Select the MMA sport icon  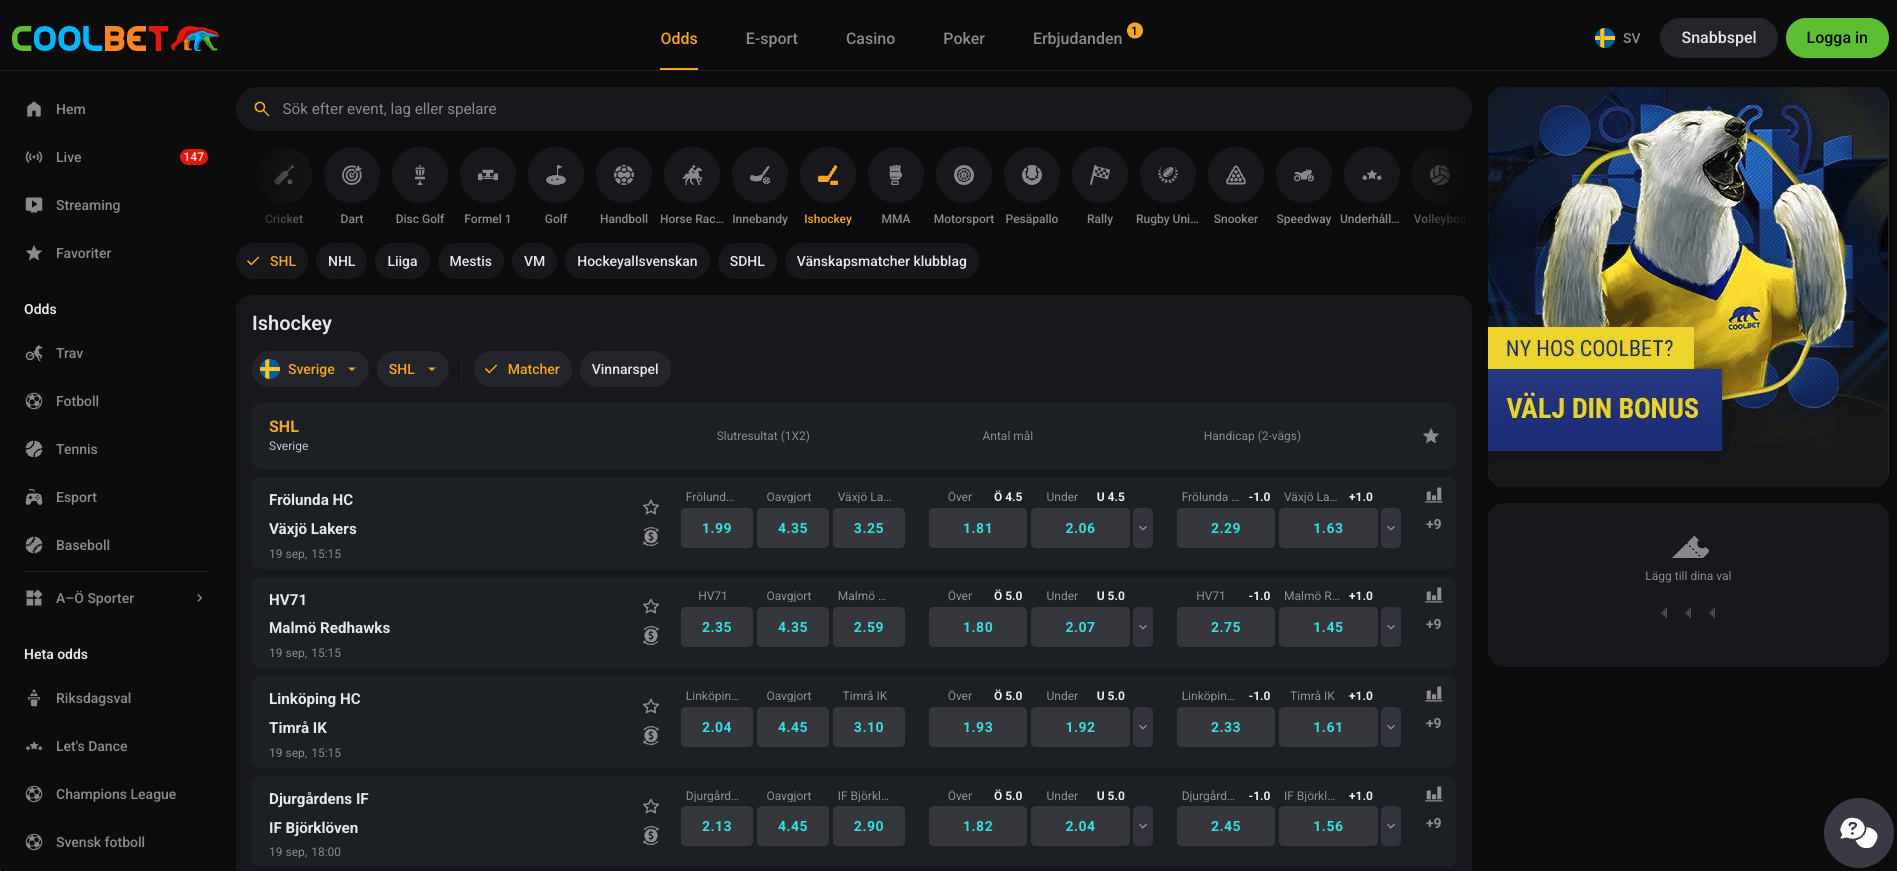[x=896, y=176]
